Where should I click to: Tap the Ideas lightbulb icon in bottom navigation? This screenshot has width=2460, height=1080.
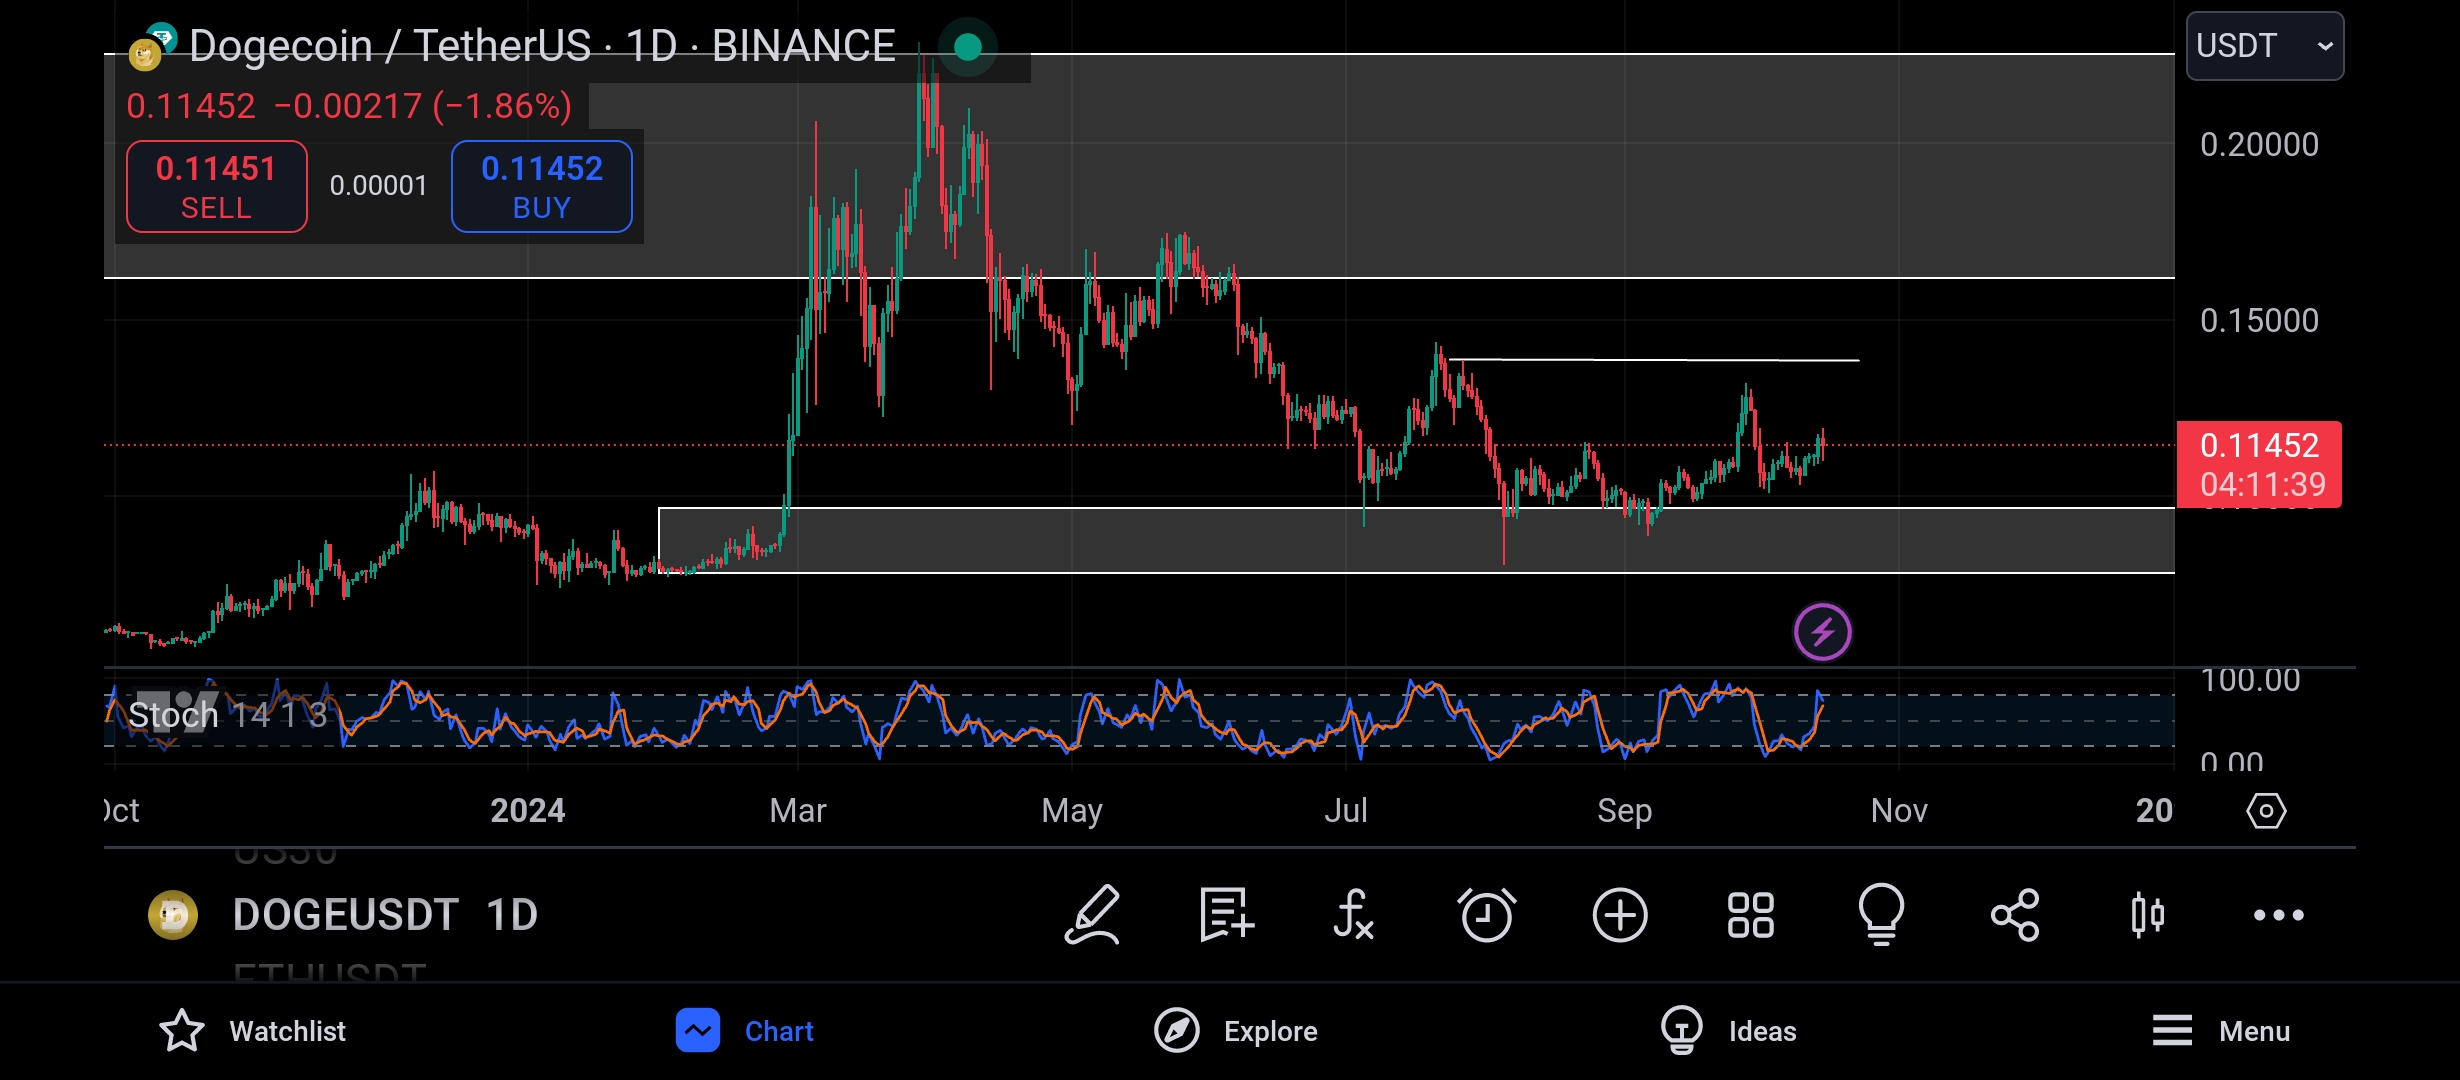[x=1681, y=1031]
